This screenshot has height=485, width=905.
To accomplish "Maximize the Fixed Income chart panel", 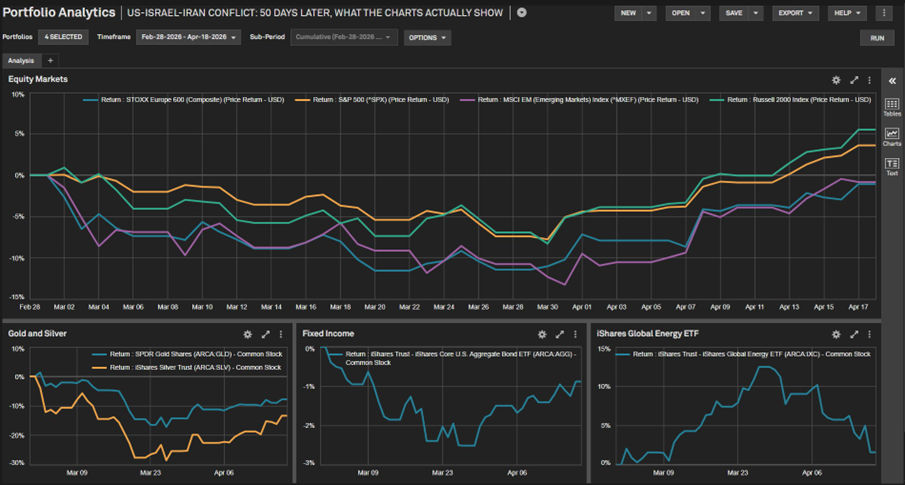I will click(560, 334).
